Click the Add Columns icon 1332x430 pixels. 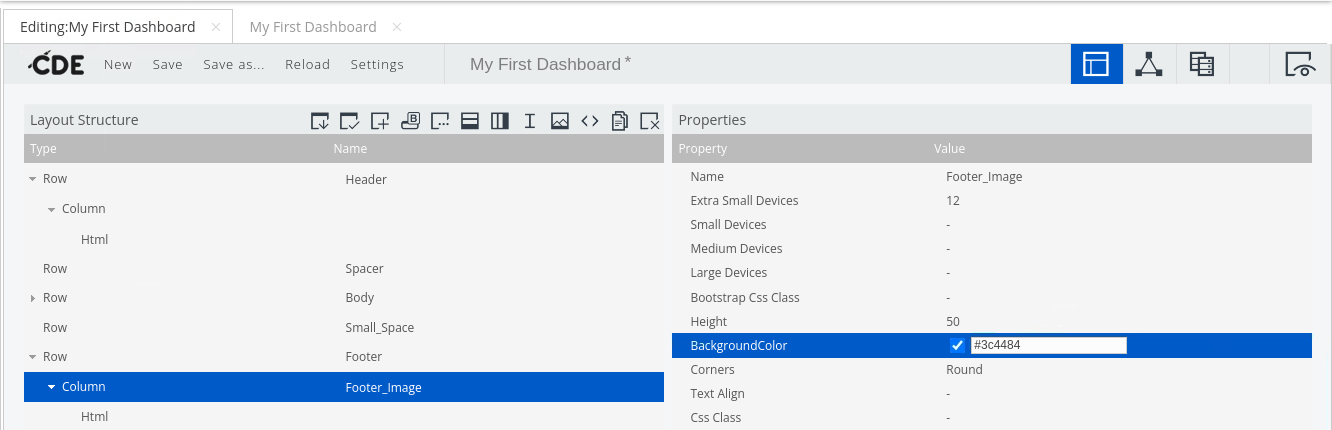click(x=500, y=121)
